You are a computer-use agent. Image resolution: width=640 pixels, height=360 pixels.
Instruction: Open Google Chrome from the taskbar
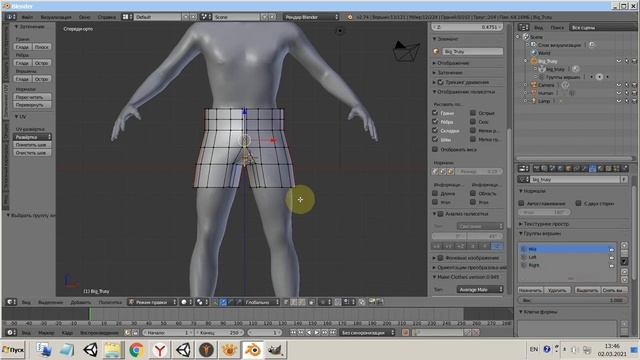click(x=136, y=350)
